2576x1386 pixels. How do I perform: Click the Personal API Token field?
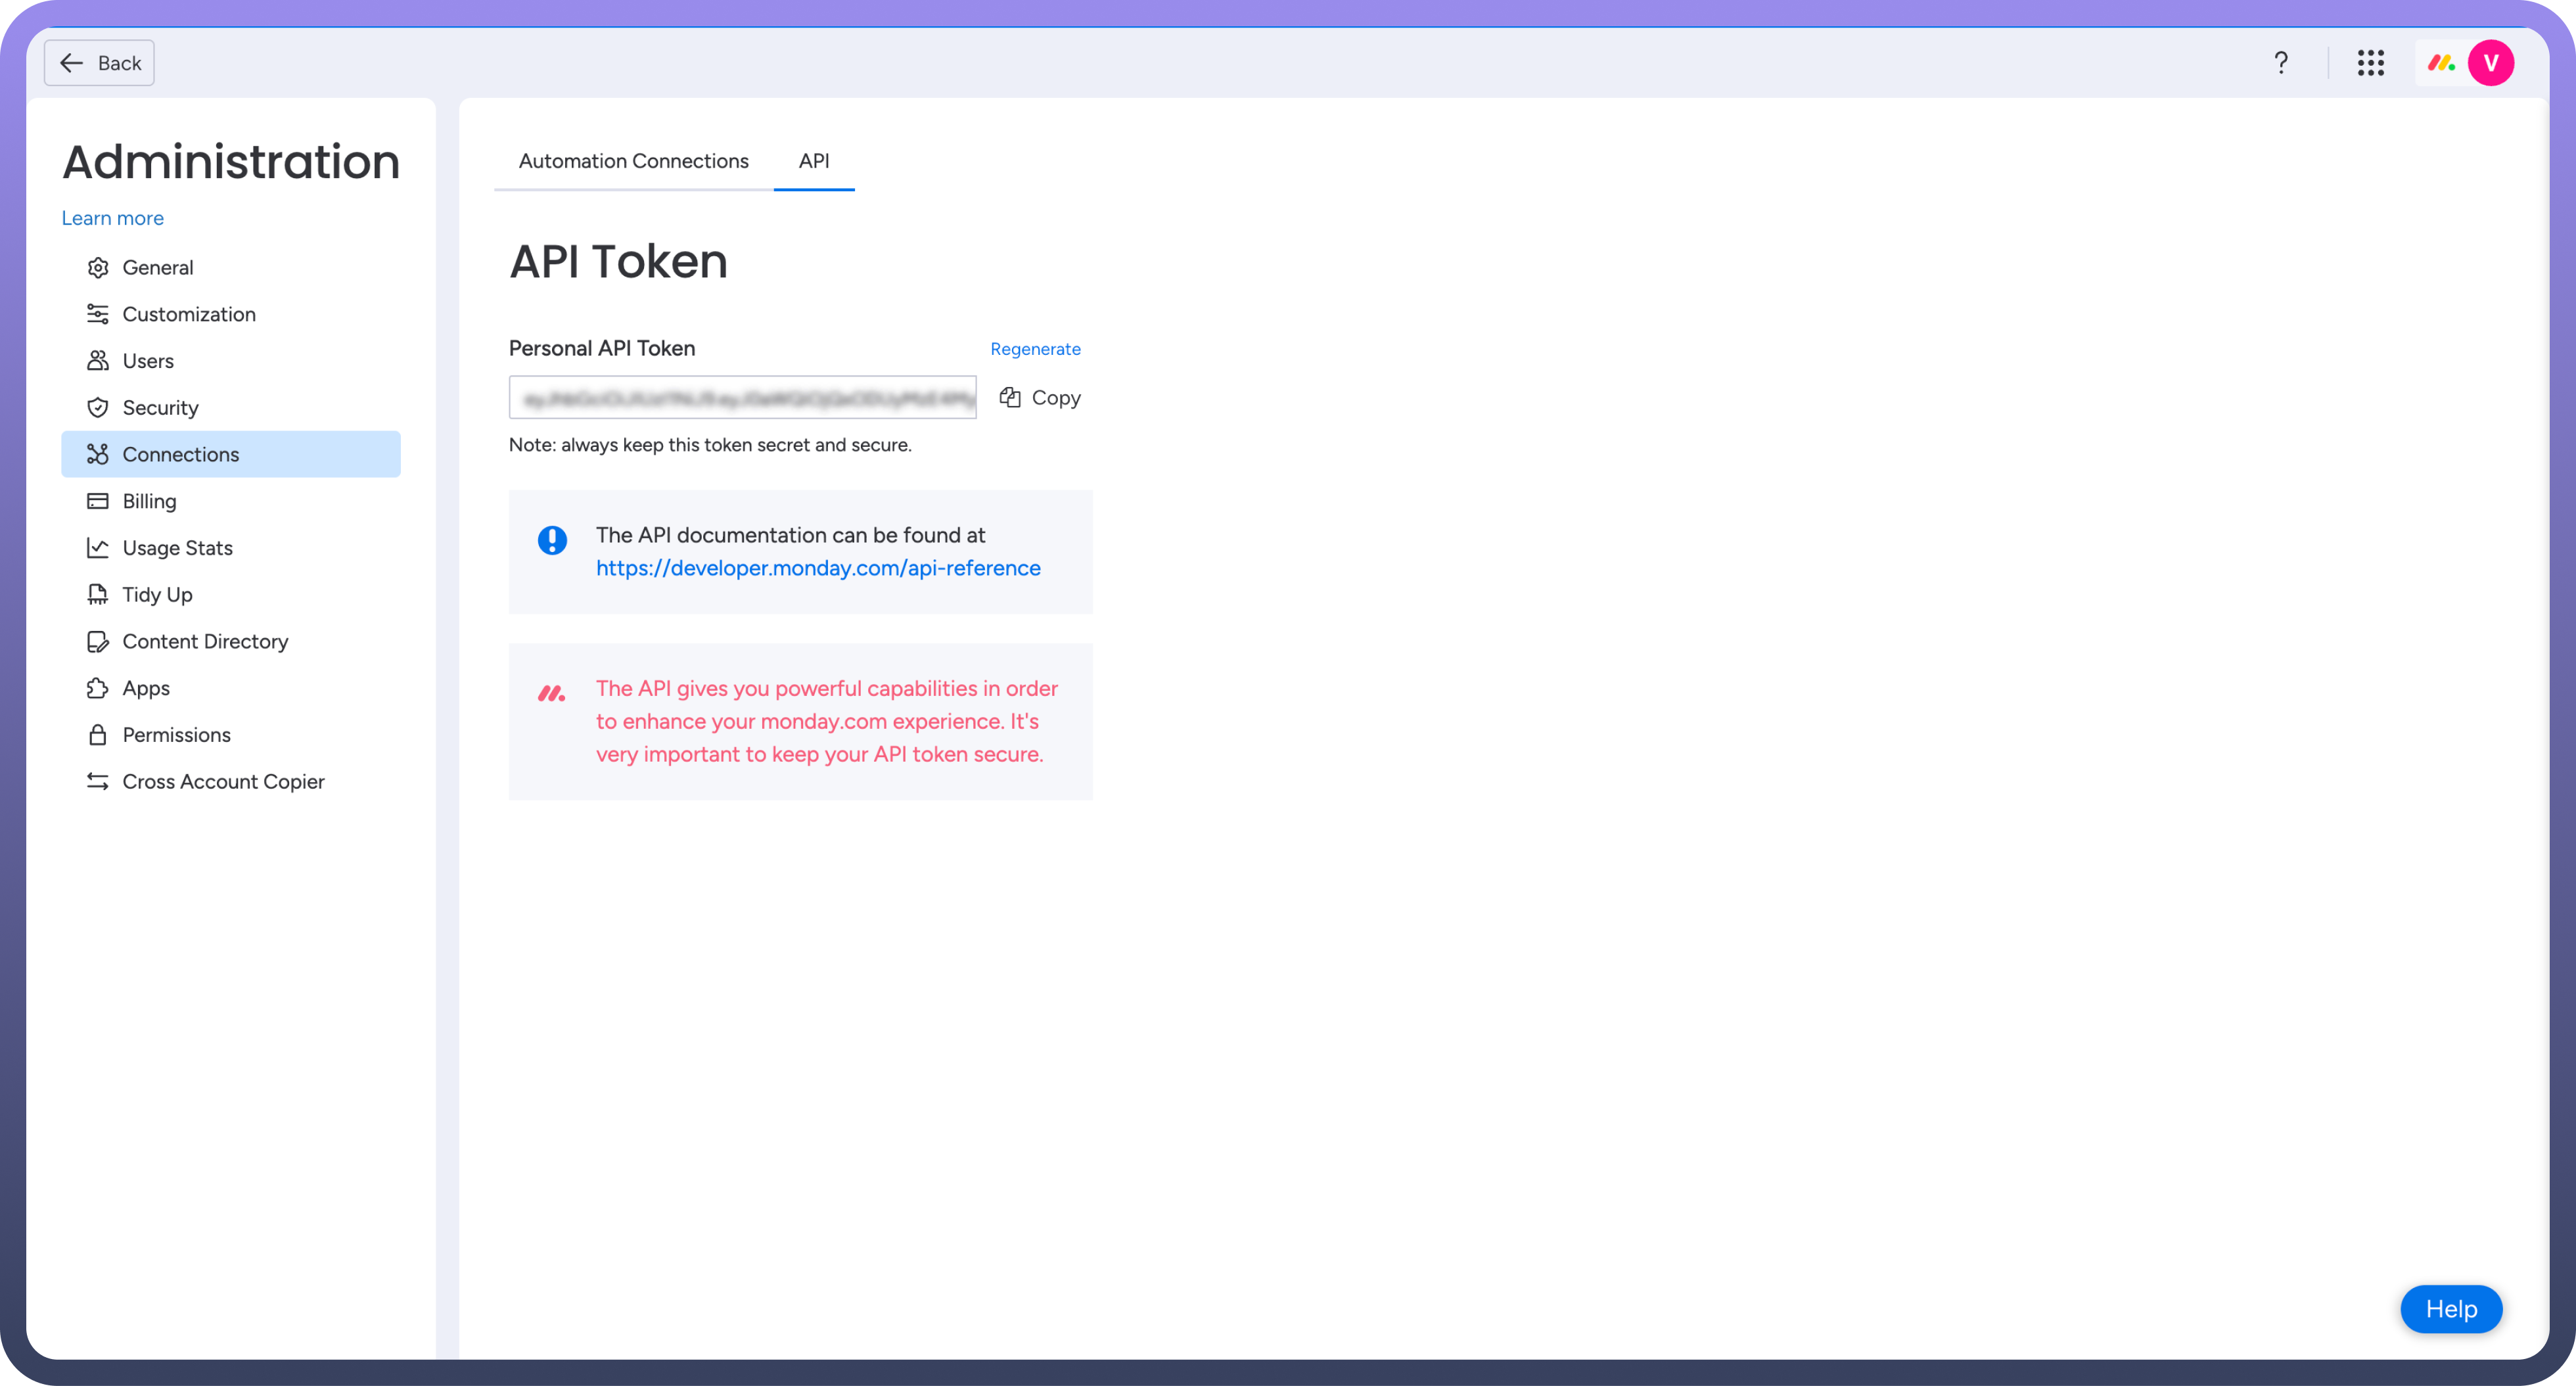tap(742, 397)
